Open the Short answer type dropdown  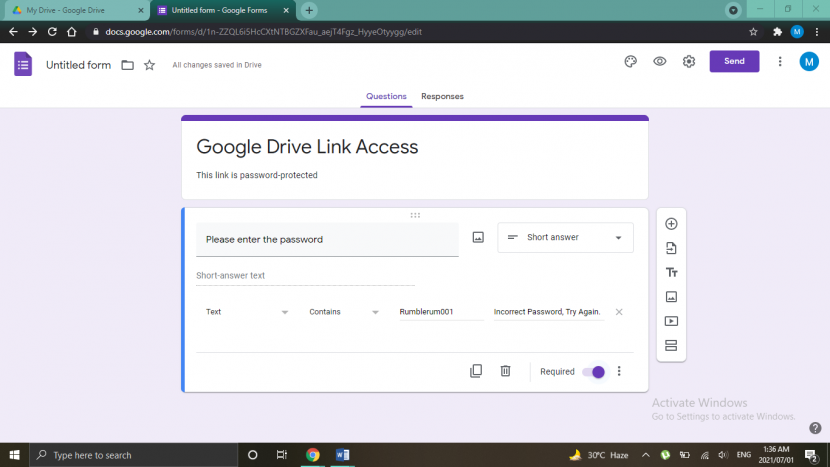565,238
